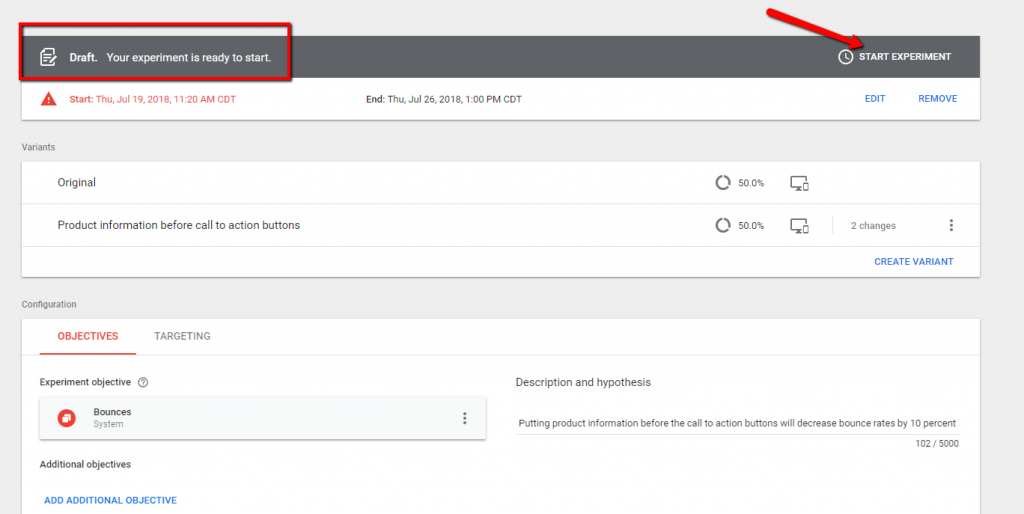Click the Original variant traffic weight circle
The width and height of the screenshot is (1024, 514).
pyautogui.click(x=723, y=183)
